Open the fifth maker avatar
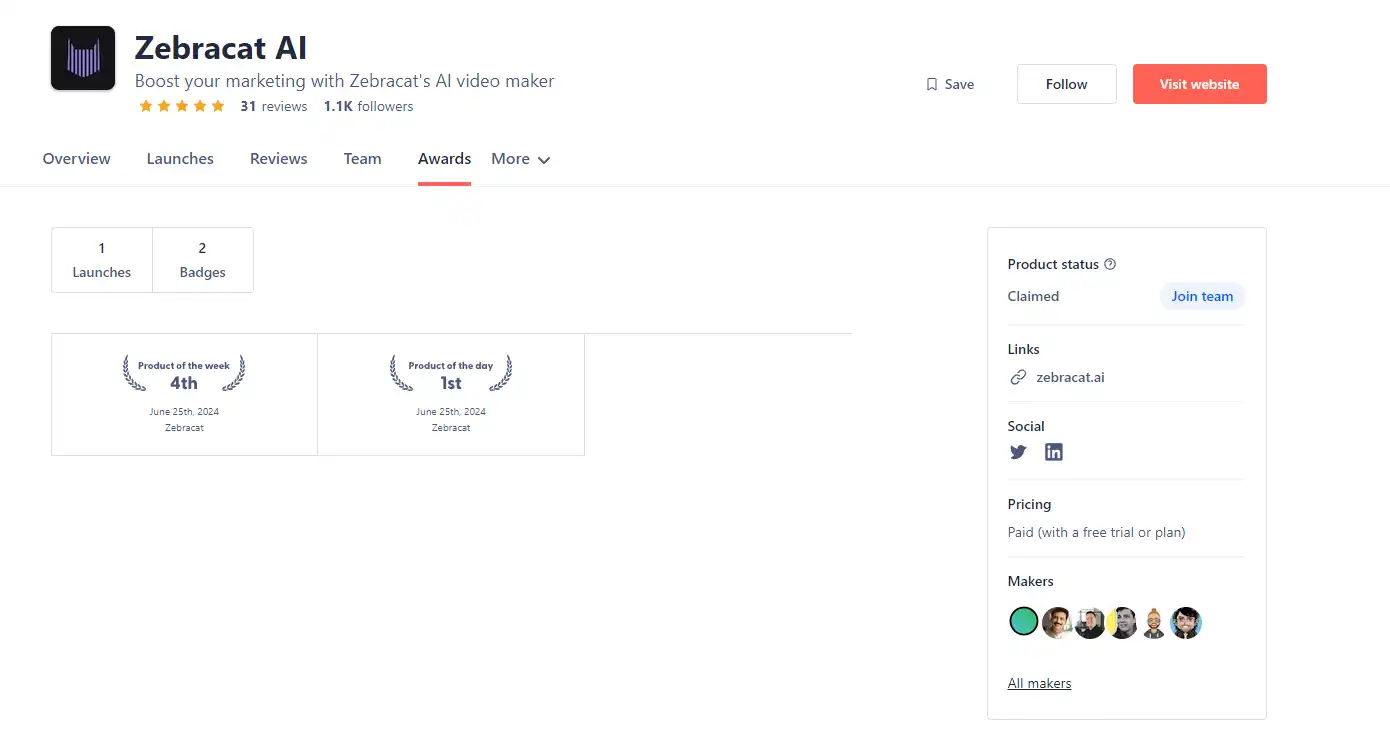The height and width of the screenshot is (737, 1390). click(1154, 622)
